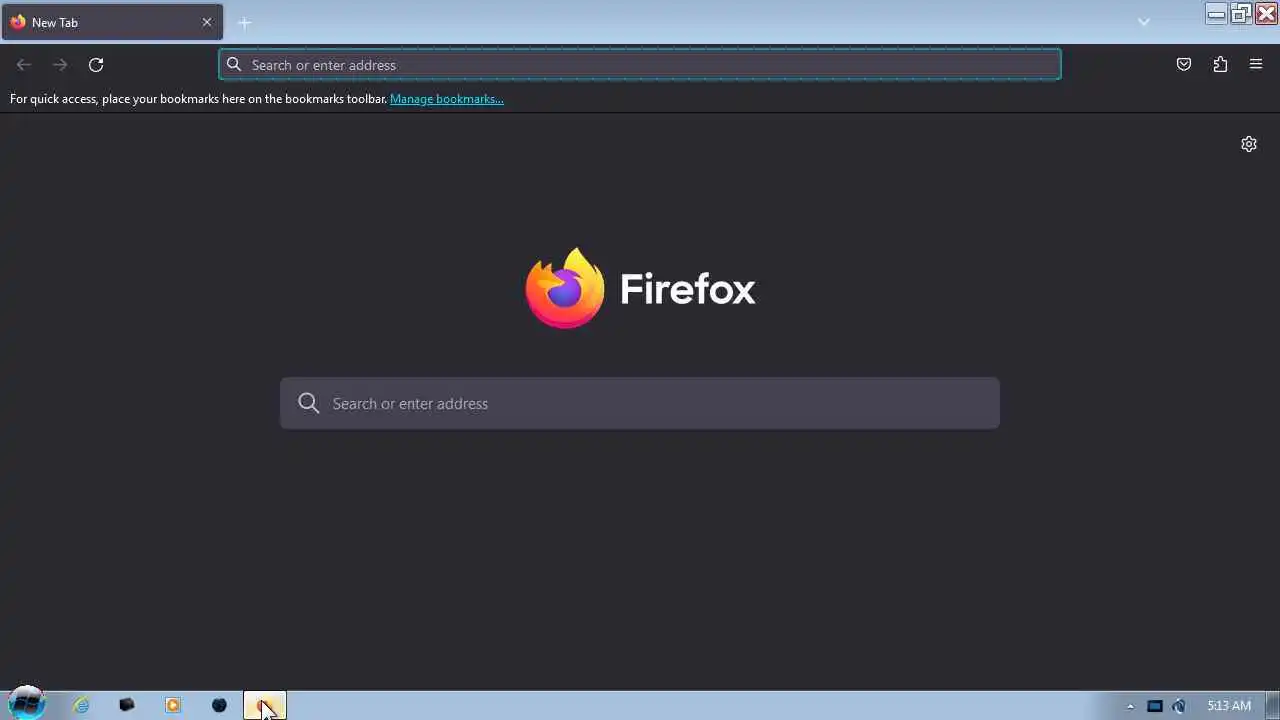Open the volume tray icon
Viewport: 1280px width, 720px height.
pos(1179,706)
